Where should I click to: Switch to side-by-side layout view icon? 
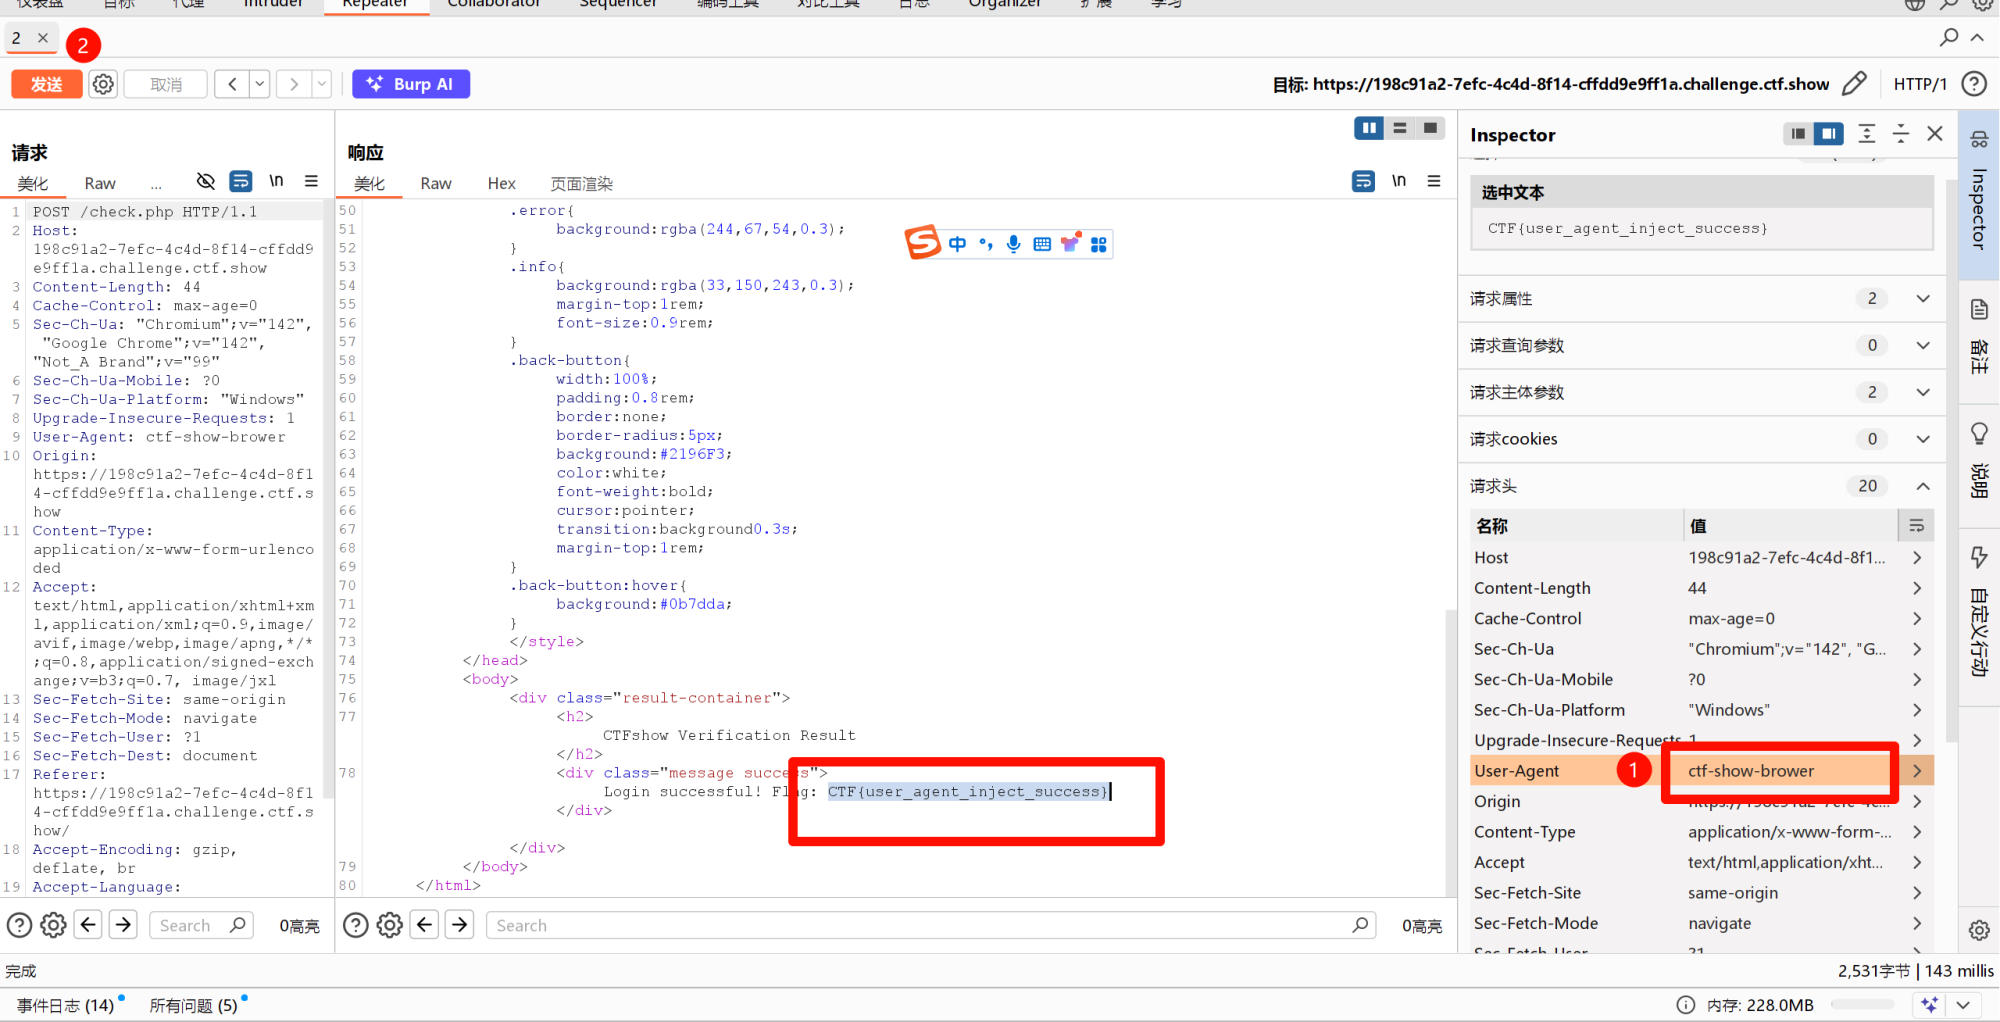[1368, 128]
